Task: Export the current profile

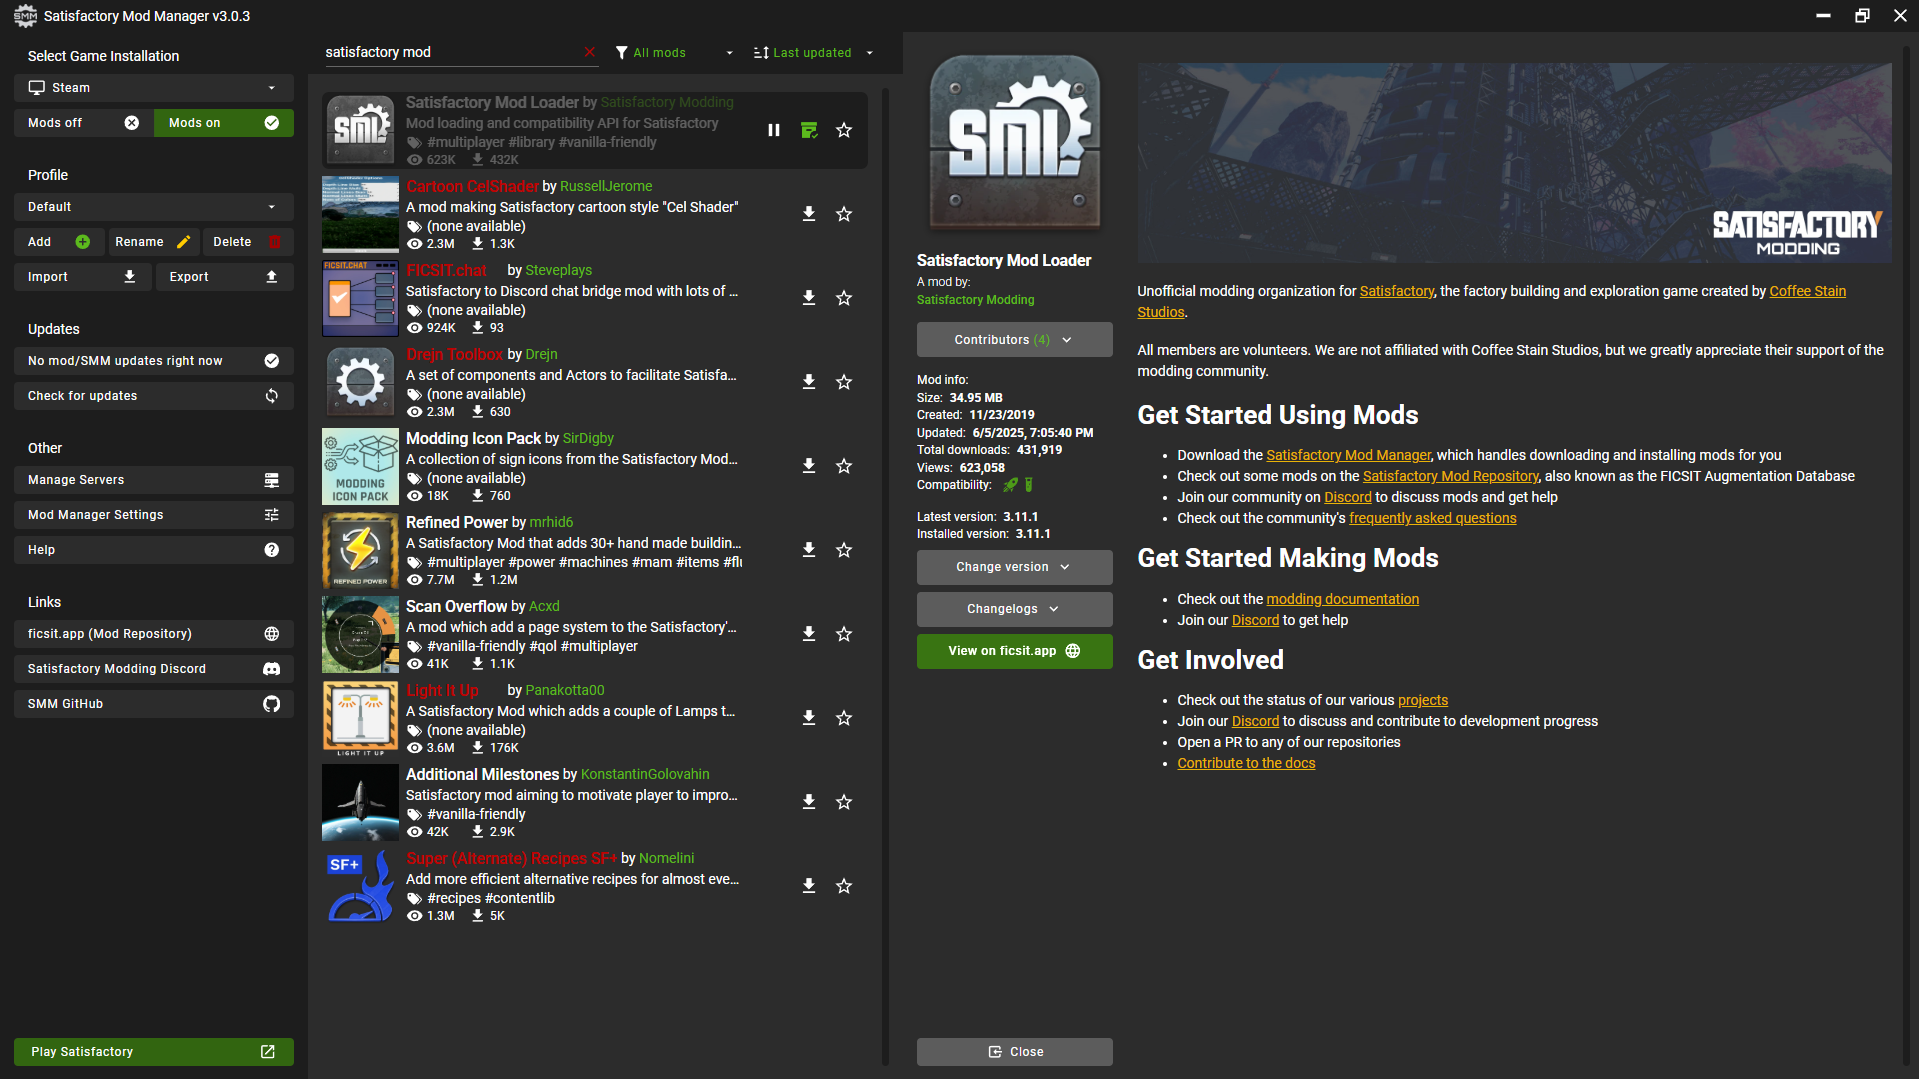Action: (225, 277)
